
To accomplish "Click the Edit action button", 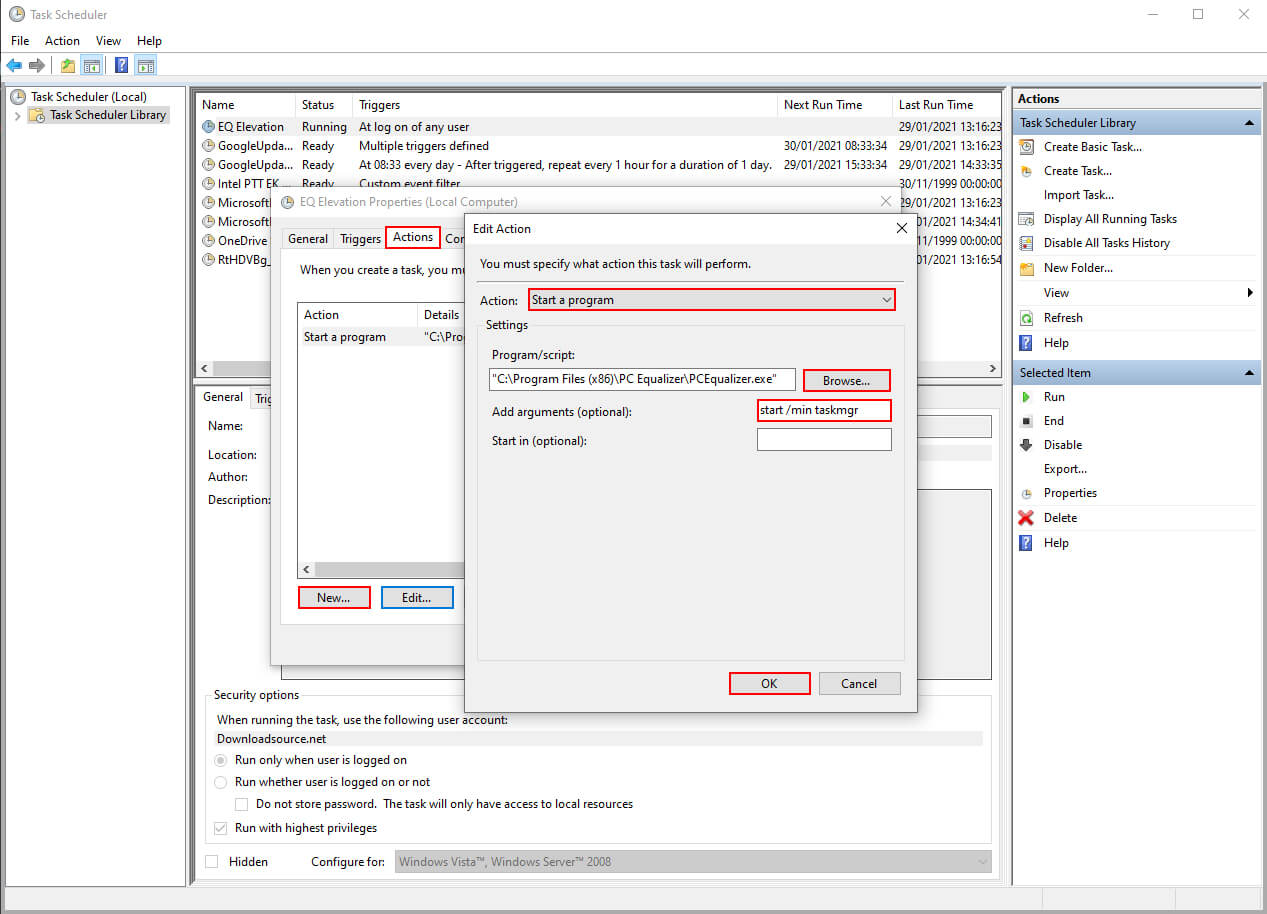I will point(417,598).
